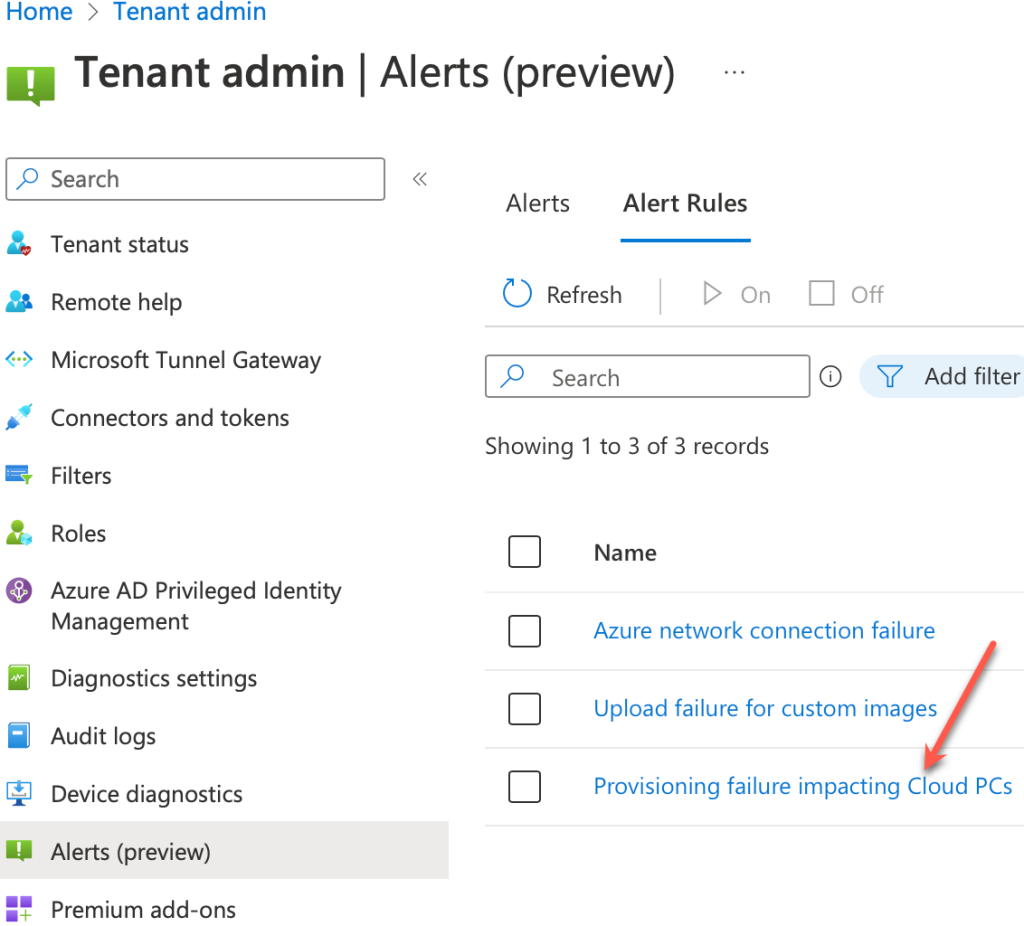This screenshot has width=1024, height=926.
Task: Check the Upload failure for custom images row
Action: tap(524, 709)
